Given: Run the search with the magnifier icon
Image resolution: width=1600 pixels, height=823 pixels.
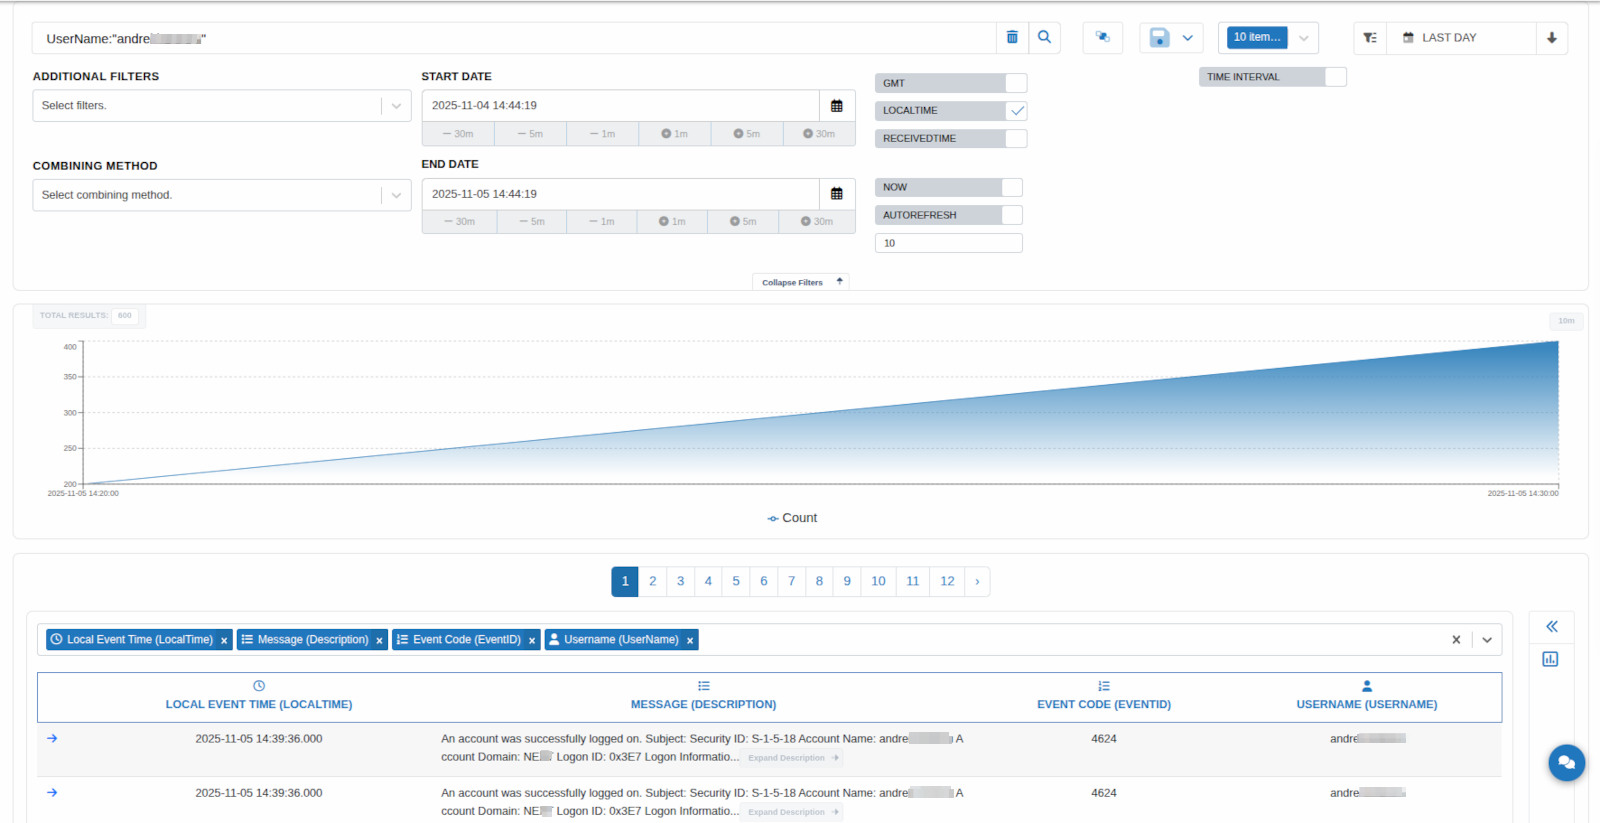Looking at the screenshot, I should [x=1044, y=37].
